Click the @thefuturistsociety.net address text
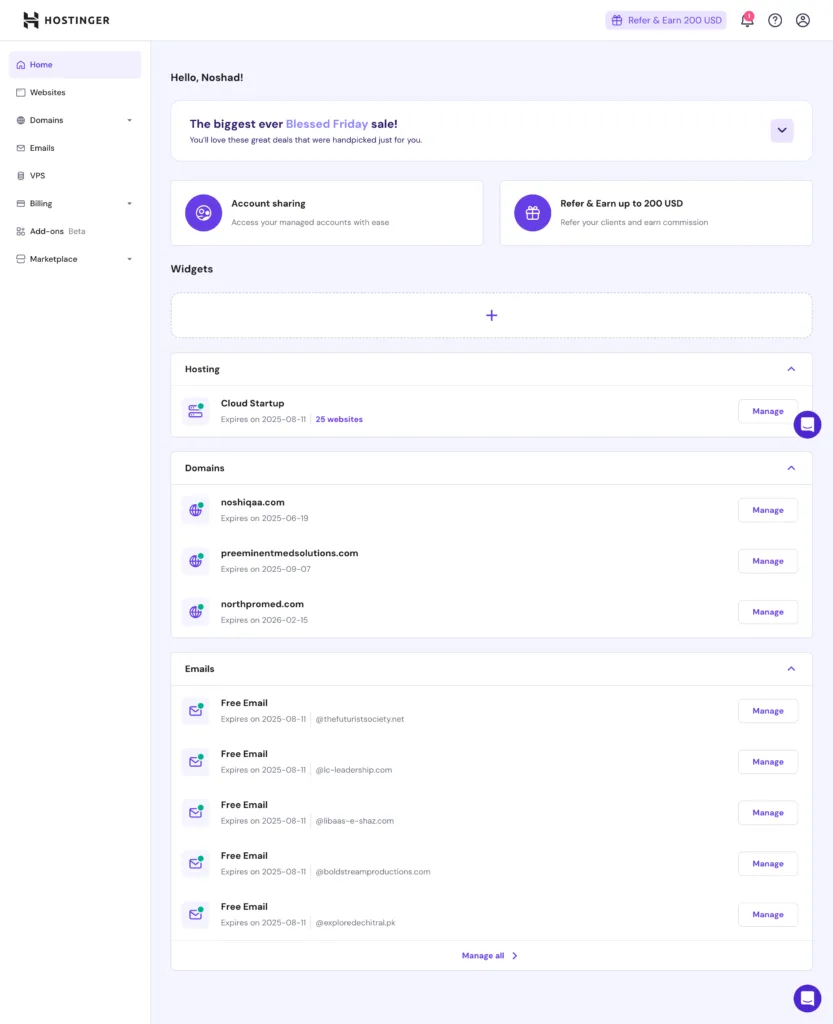 [360, 719]
